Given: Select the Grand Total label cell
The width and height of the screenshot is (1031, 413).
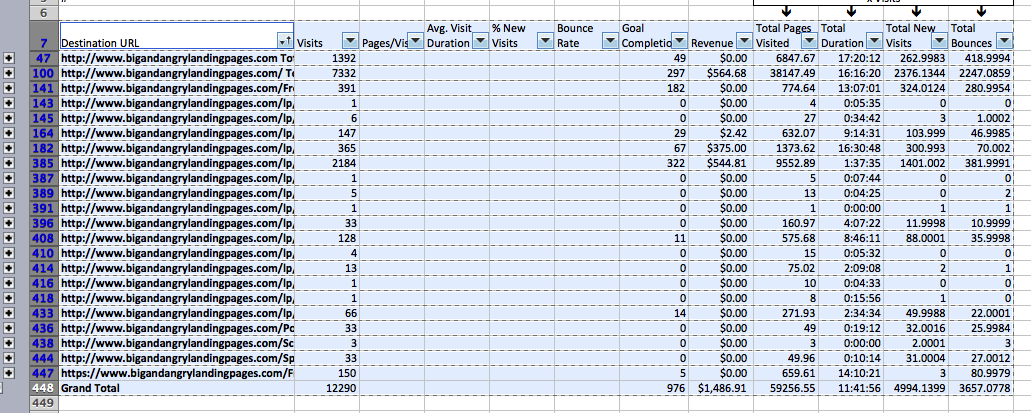Looking at the screenshot, I should [176, 388].
